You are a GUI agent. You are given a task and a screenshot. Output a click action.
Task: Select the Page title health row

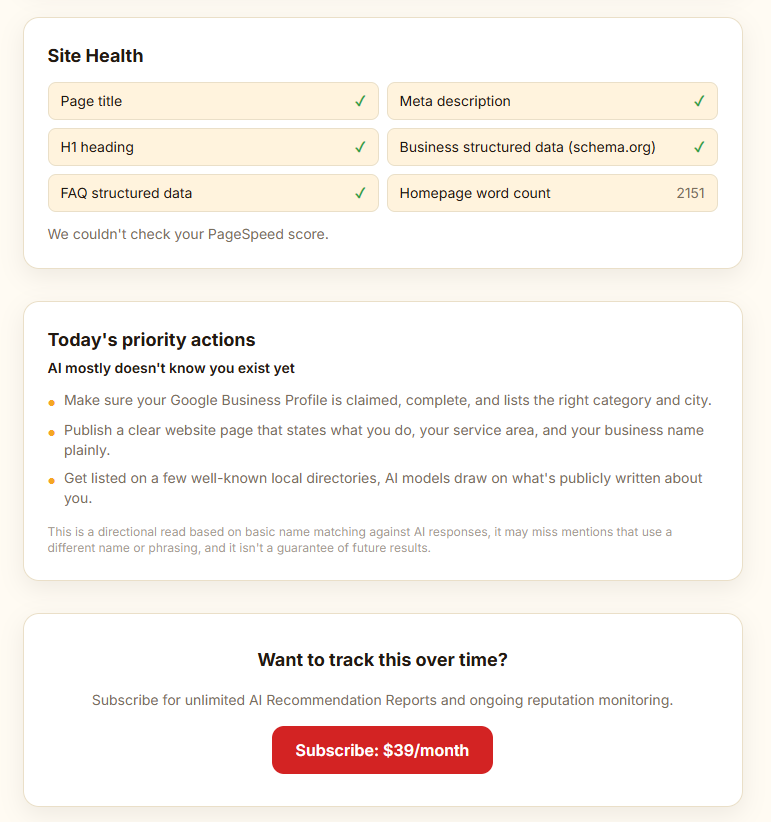tap(213, 101)
